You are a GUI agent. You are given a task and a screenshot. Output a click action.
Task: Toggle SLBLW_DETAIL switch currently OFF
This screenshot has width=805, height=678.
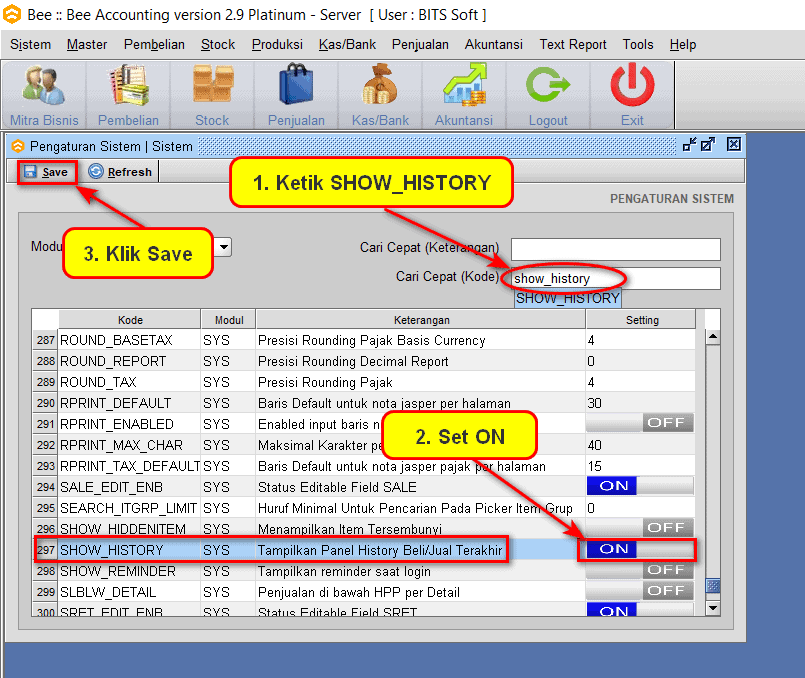click(x=640, y=591)
